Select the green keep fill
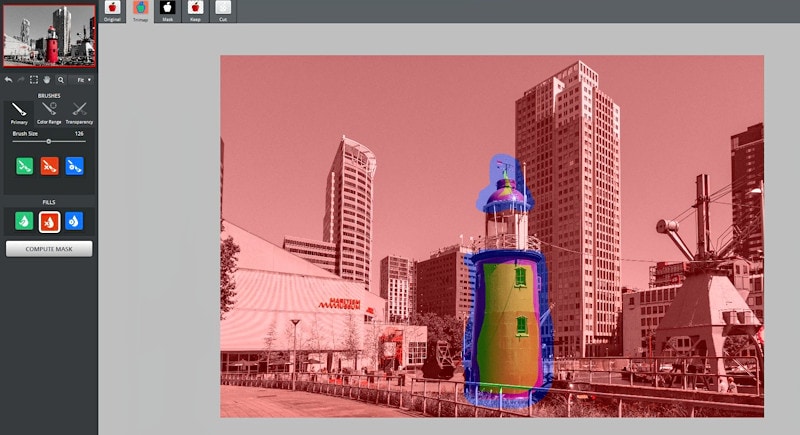The height and width of the screenshot is (435, 800). coord(24,221)
